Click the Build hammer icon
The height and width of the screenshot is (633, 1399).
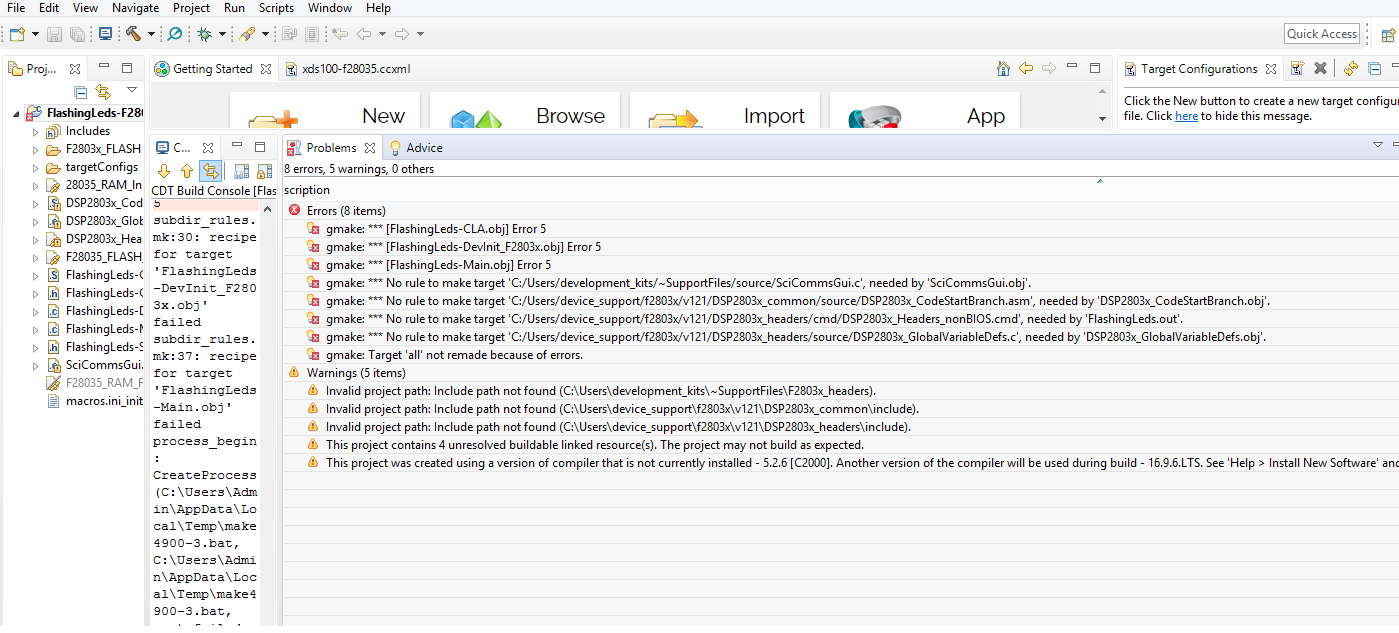click(x=133, y=34)
